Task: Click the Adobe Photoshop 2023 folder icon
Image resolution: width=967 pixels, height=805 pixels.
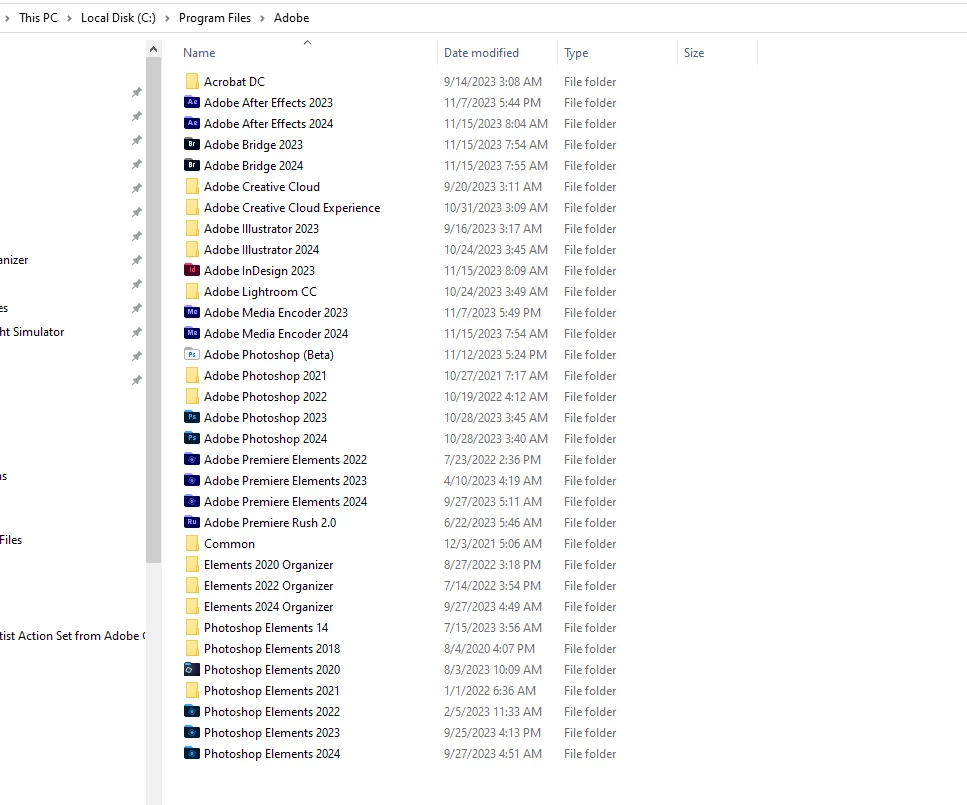Action: 192,417
